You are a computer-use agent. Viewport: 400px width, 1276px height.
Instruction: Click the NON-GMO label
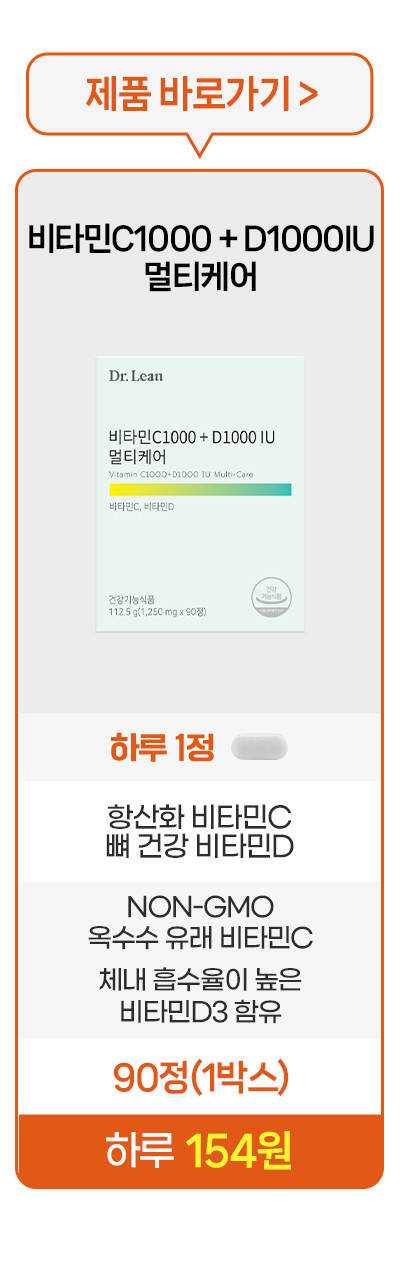pyautogui.click(x=200, y=908)
